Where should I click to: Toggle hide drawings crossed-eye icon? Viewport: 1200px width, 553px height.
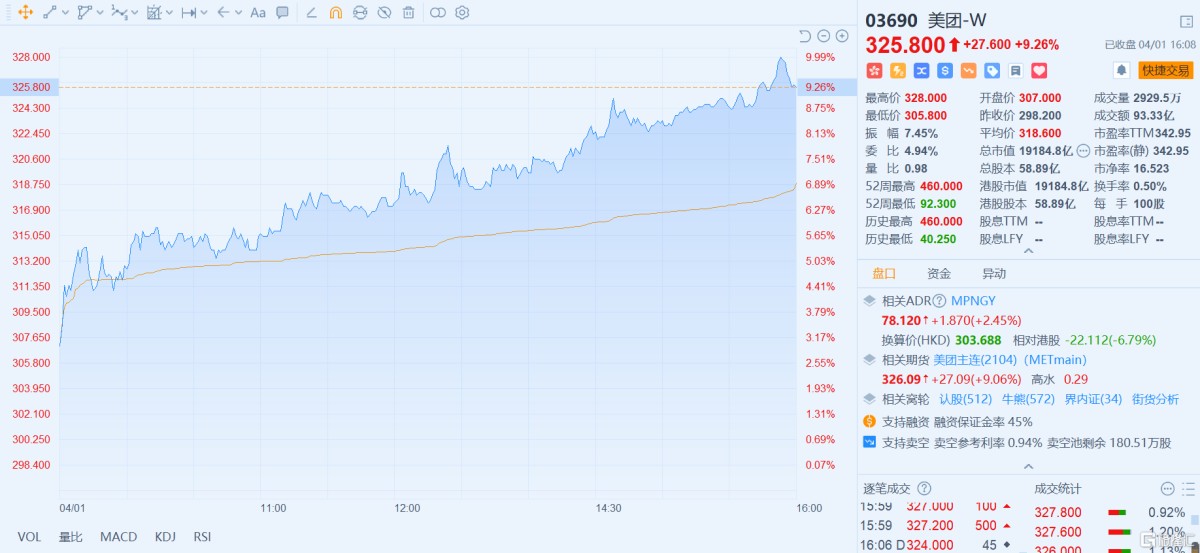click(x=384, y=13)
